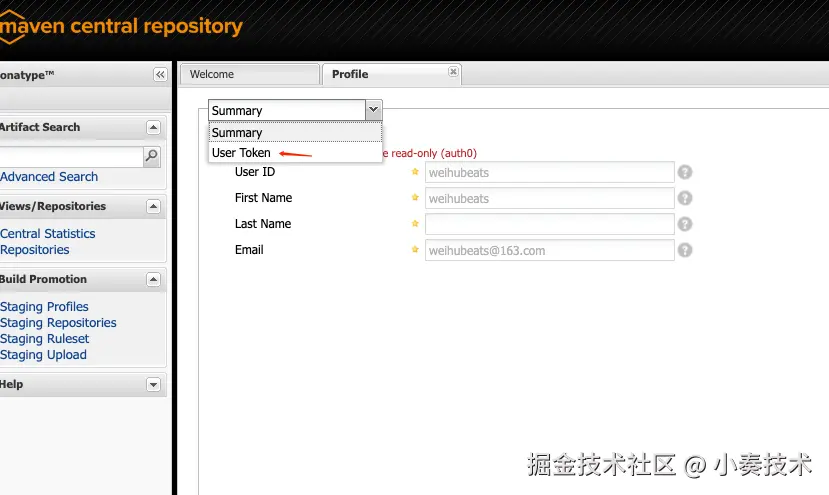Collapse the Sonatype sidebar panel
829x495 pixels.
(160, 75)
